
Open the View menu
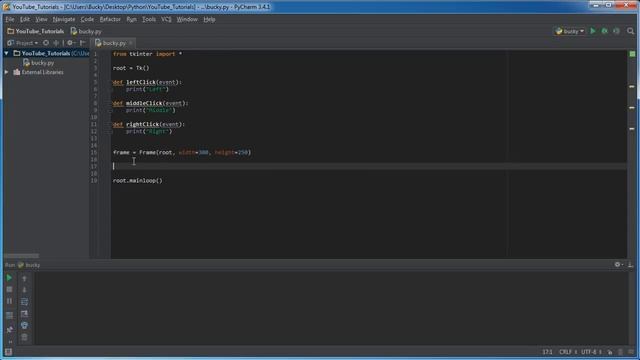[41, 19]
